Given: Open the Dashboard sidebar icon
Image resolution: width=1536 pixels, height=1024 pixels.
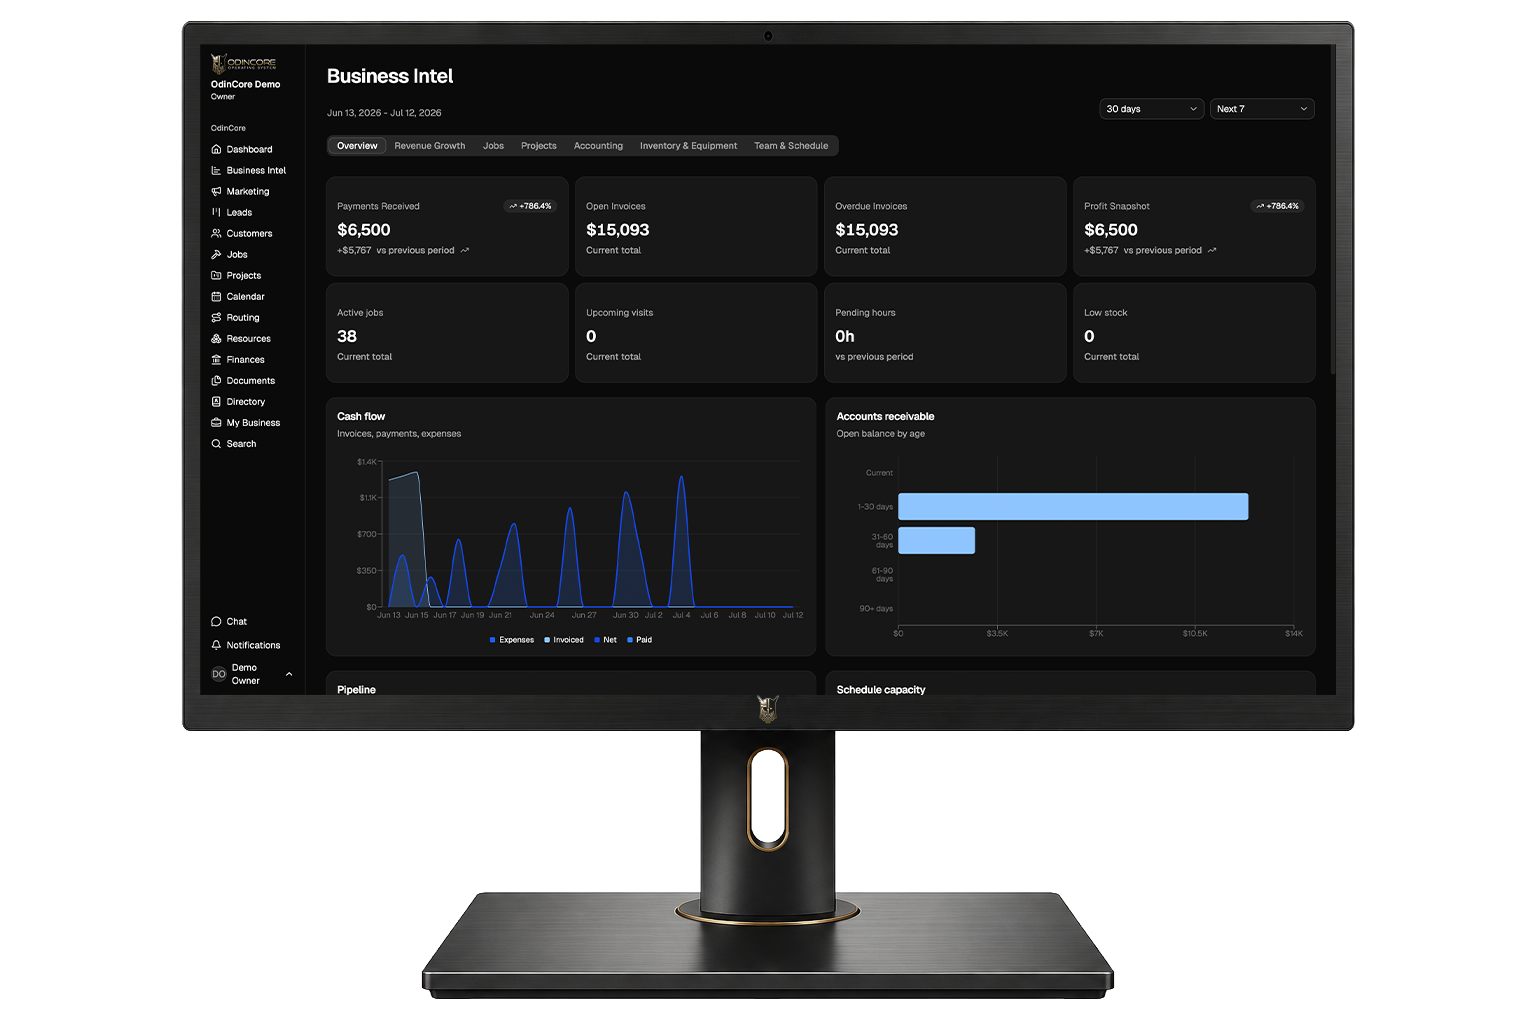Looking at the screenshot, I should coord(216,149).
